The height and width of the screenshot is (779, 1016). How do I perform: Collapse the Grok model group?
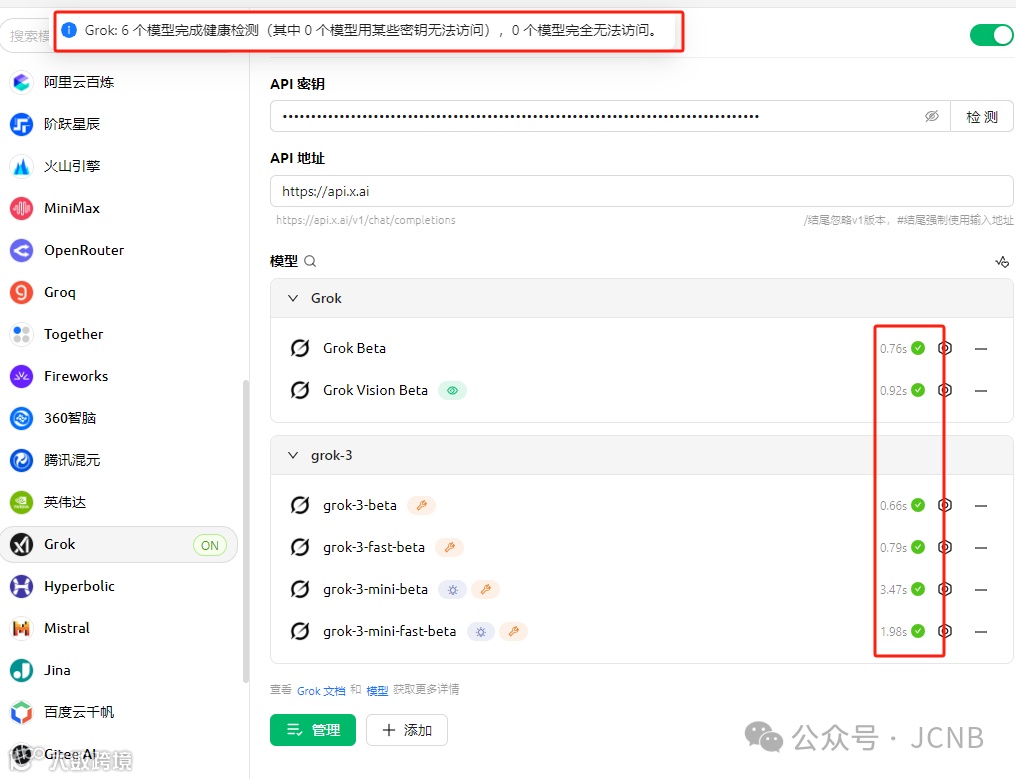coord(293,298)
